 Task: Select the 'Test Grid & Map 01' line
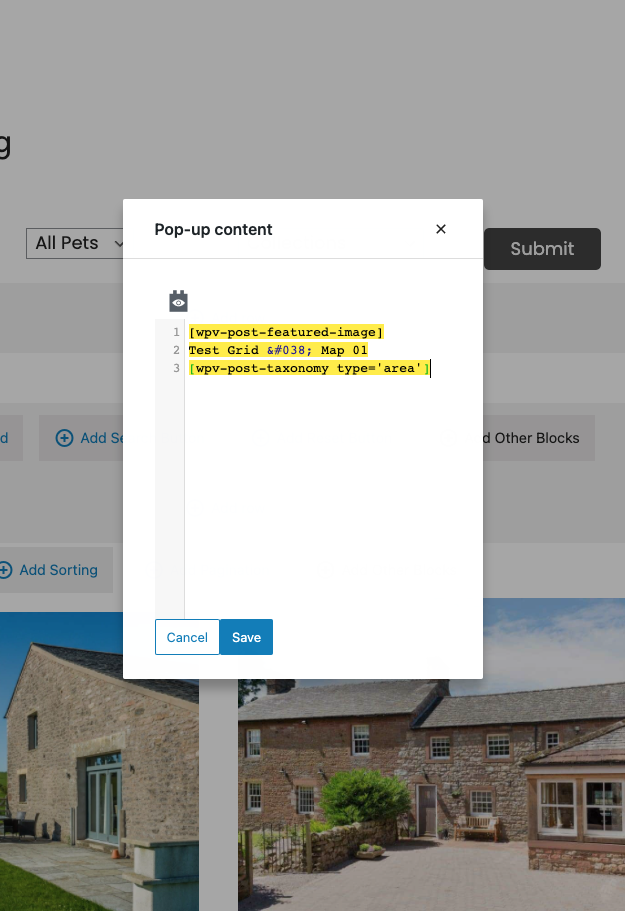click(x=278, y=350)
